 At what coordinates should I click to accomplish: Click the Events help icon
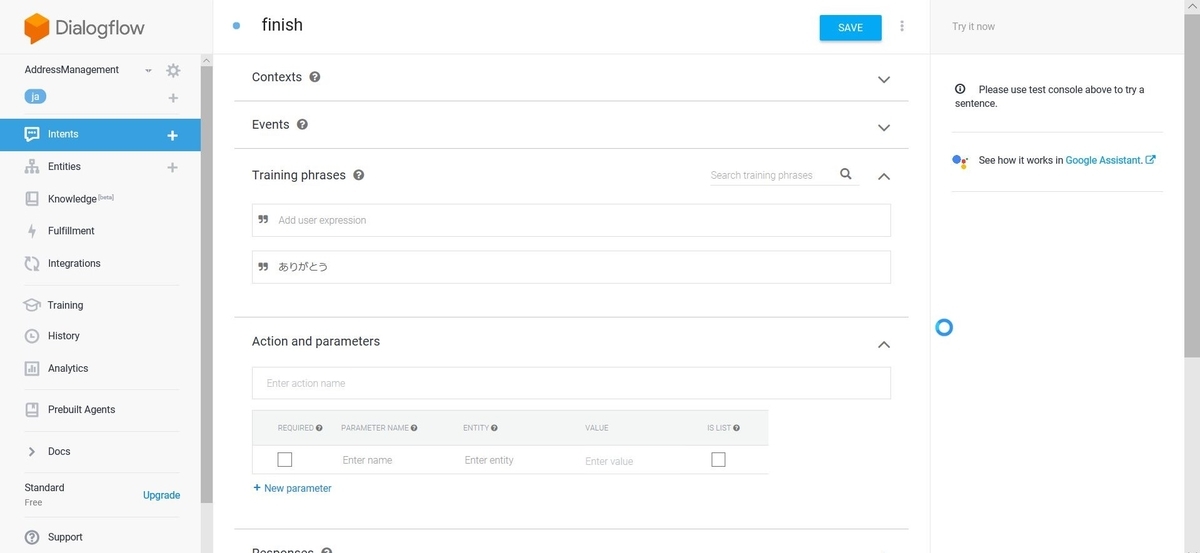coord(302,125)
